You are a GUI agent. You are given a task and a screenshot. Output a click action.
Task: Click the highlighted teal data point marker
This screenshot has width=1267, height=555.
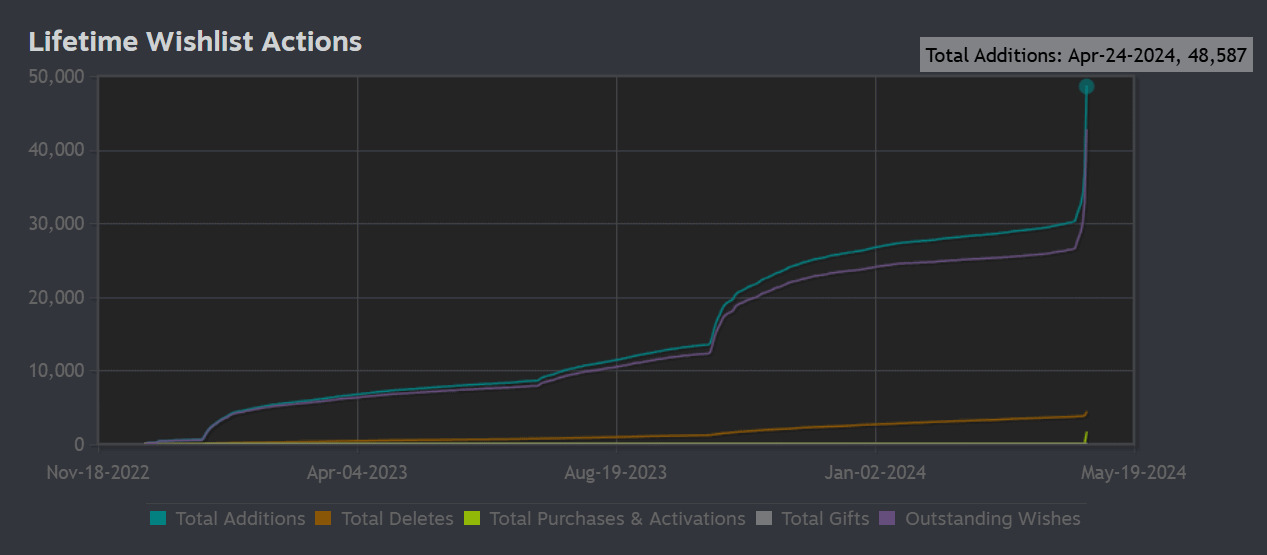1086,87
